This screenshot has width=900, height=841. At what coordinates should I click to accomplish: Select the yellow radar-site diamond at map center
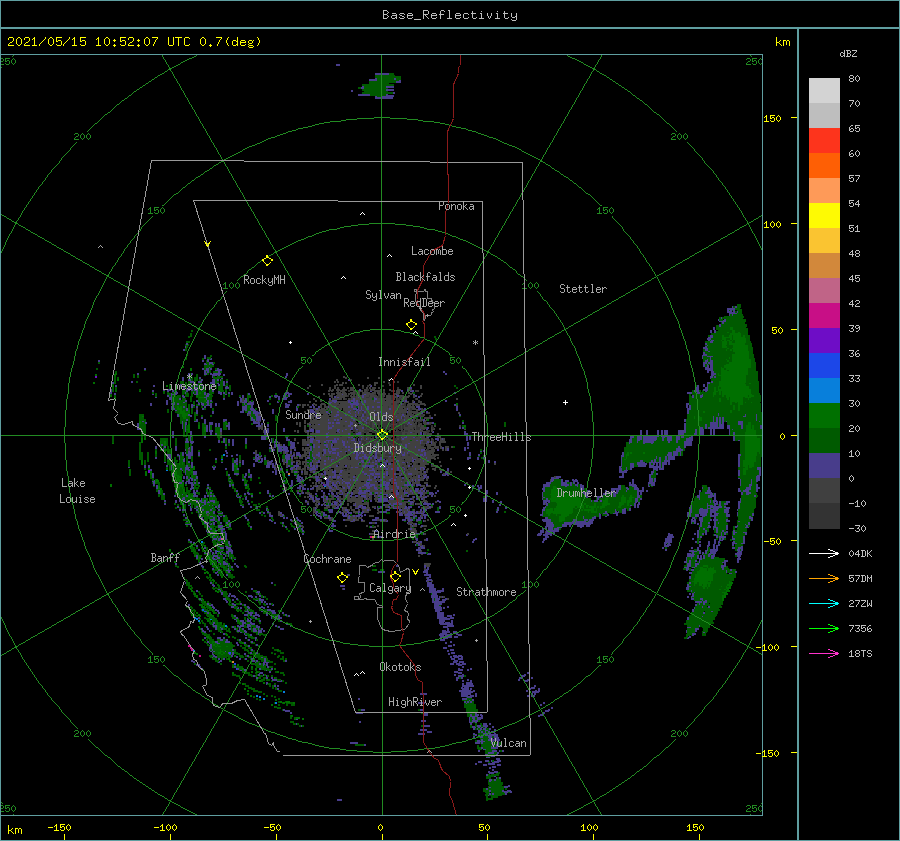coord(382,435)
